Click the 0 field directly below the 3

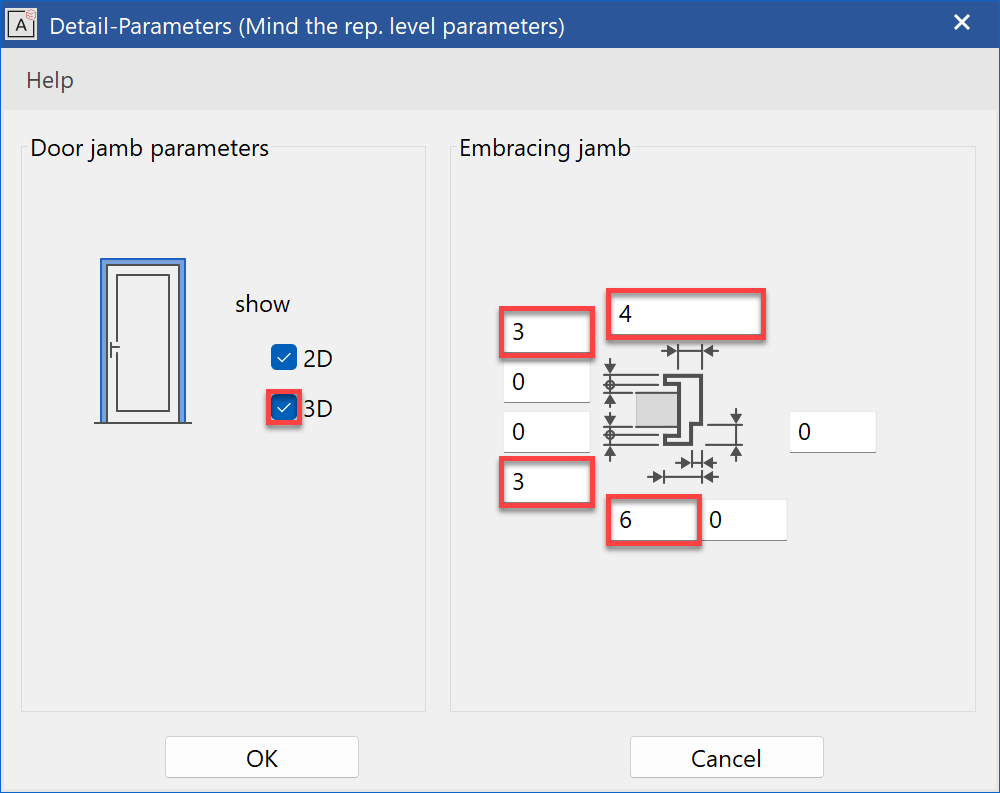tap(547, 381)
